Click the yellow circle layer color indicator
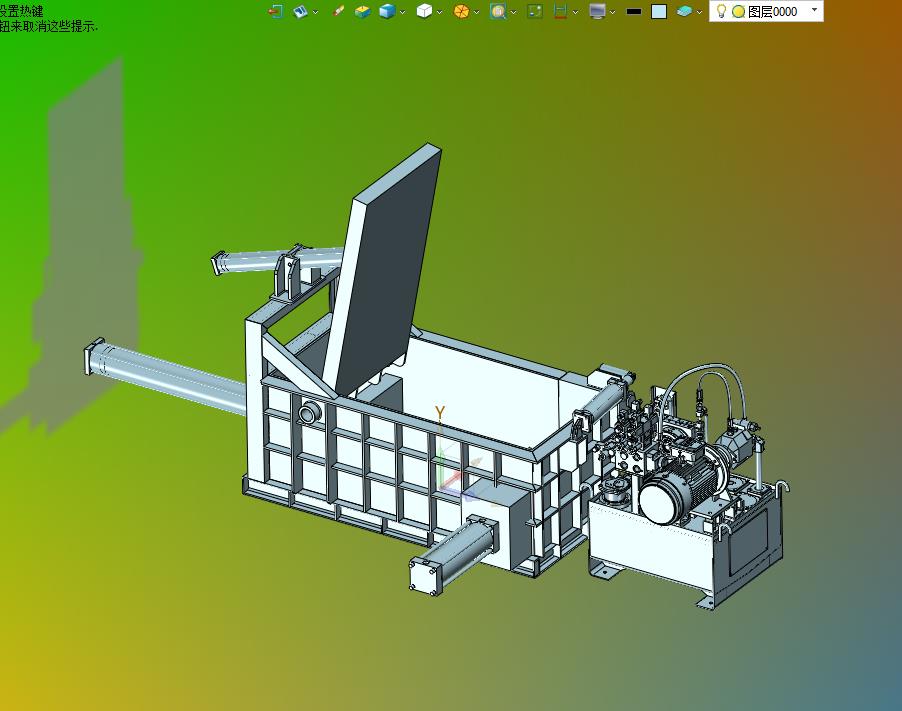 pos(739,12)
